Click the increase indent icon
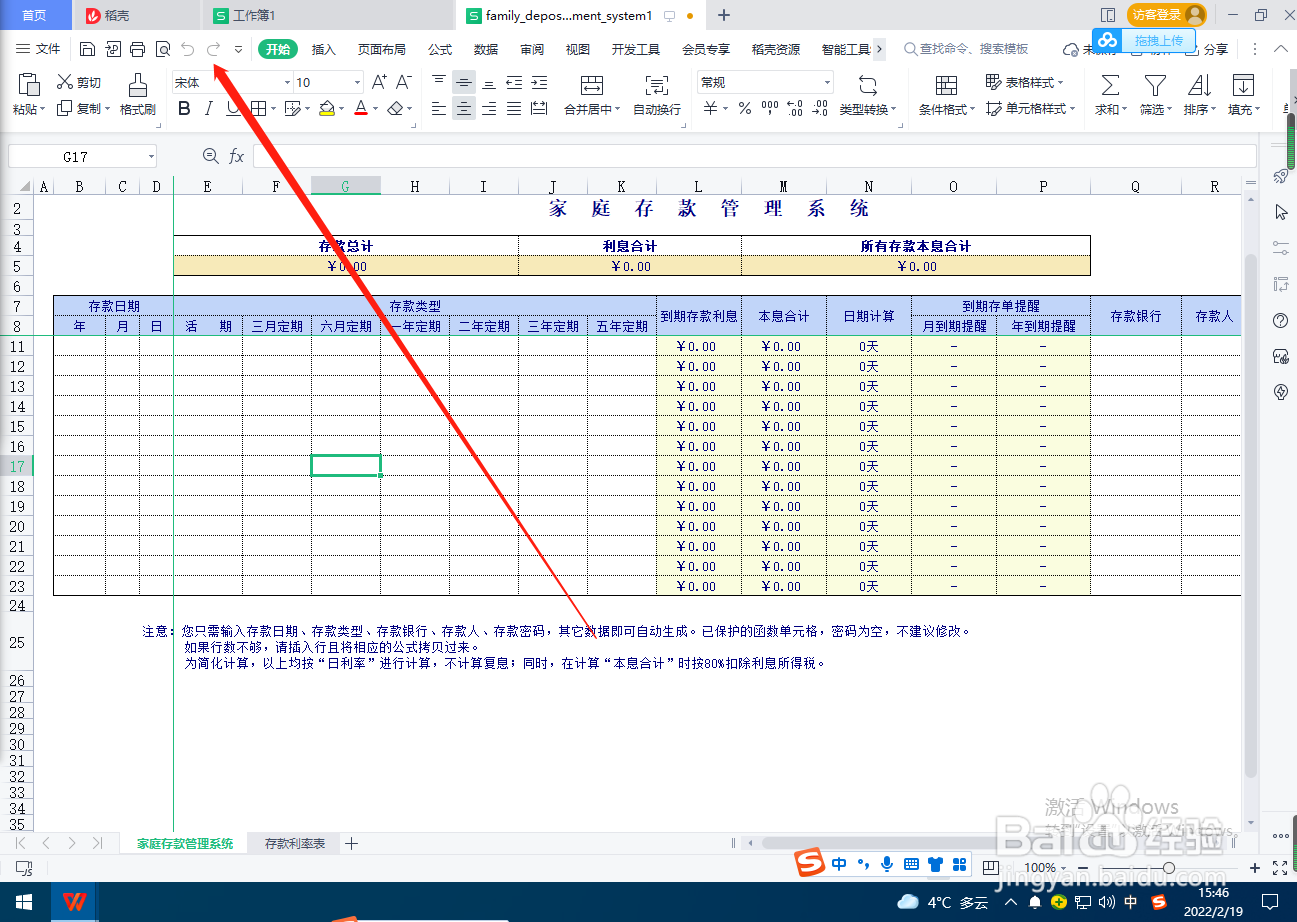This screenshot has height=922, width=1297. (x=539, y=83)
